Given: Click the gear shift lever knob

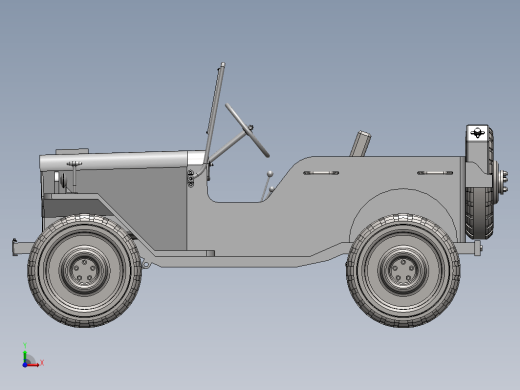Looking at the screenshot, I should [270, 174].
